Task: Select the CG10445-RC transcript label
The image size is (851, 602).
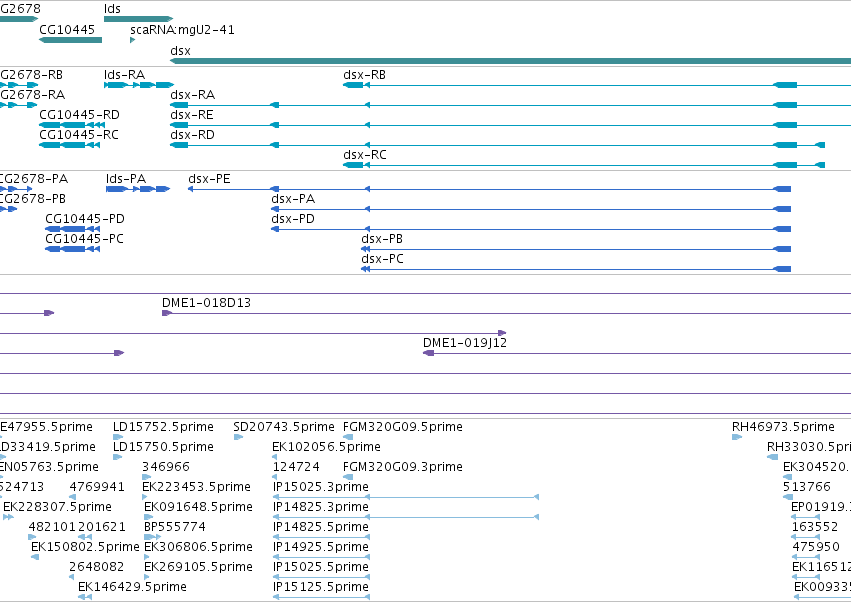Action: (x=79, y=135)
